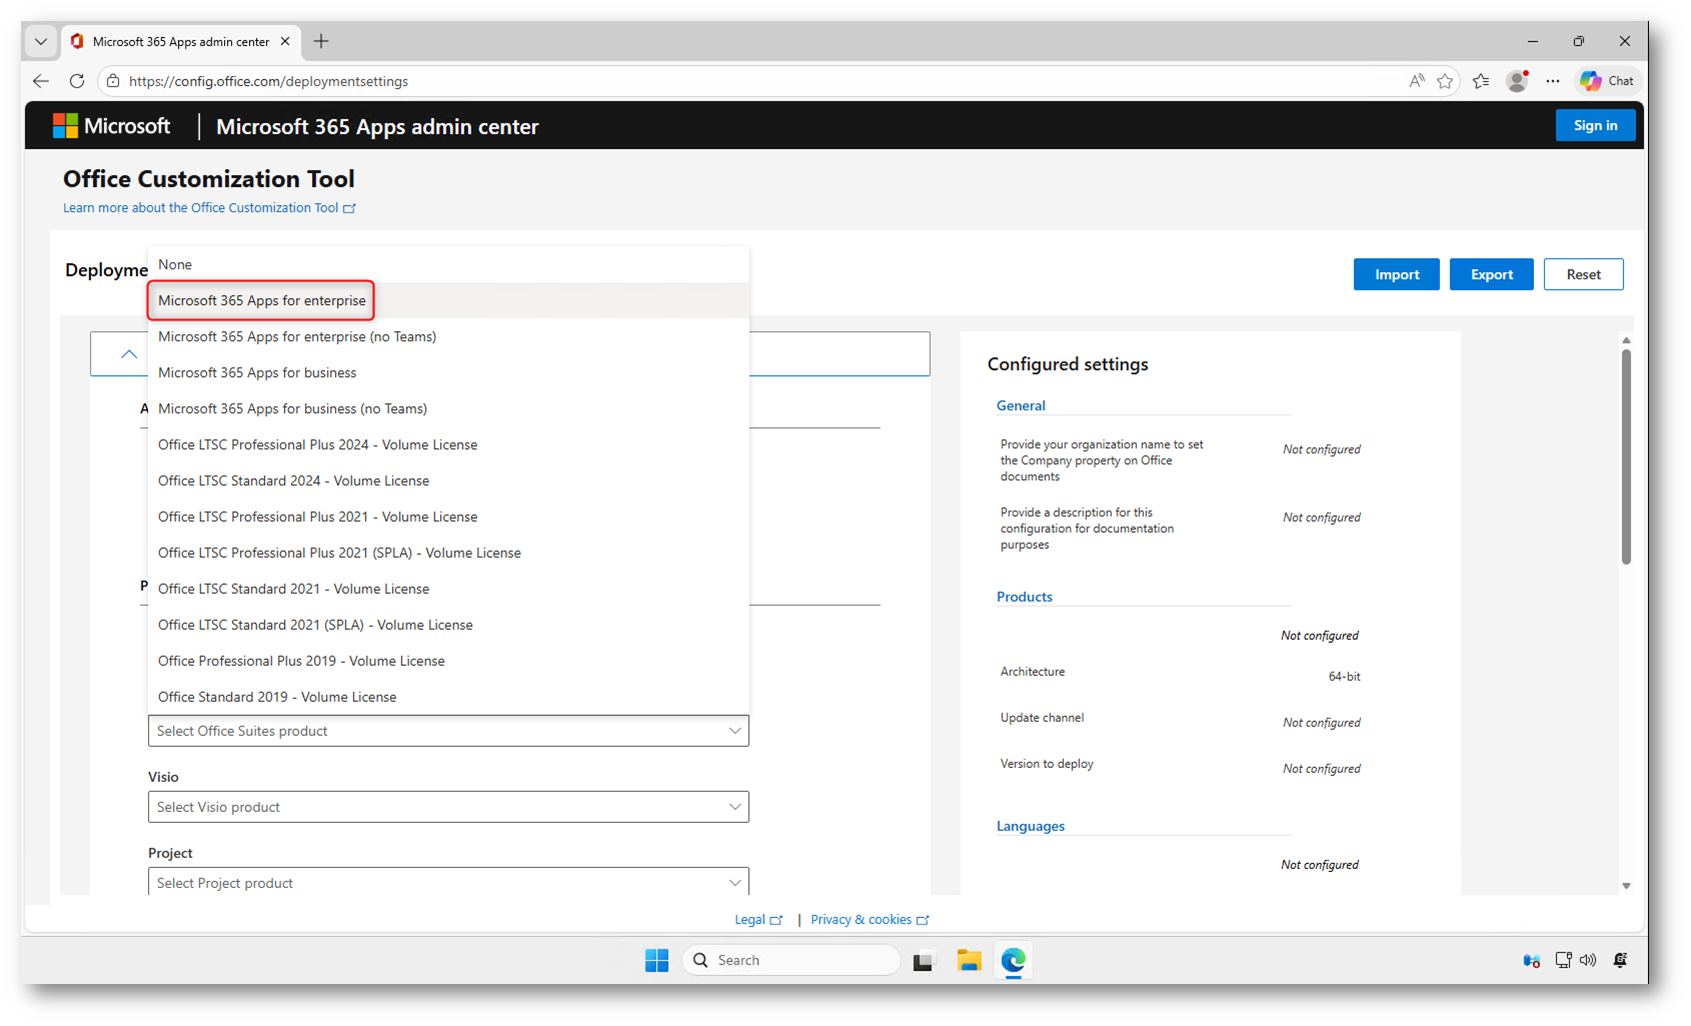Viewport: 1691px width, 1026px height.
Task: Expand the Select Project product dropdown
Action: coord(448,883)
